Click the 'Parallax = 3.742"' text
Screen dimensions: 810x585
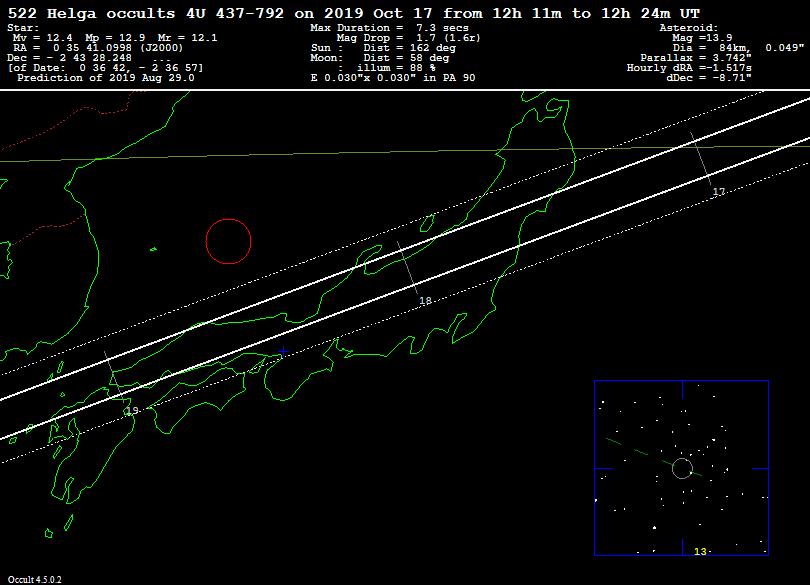click(x=696, y=58)
